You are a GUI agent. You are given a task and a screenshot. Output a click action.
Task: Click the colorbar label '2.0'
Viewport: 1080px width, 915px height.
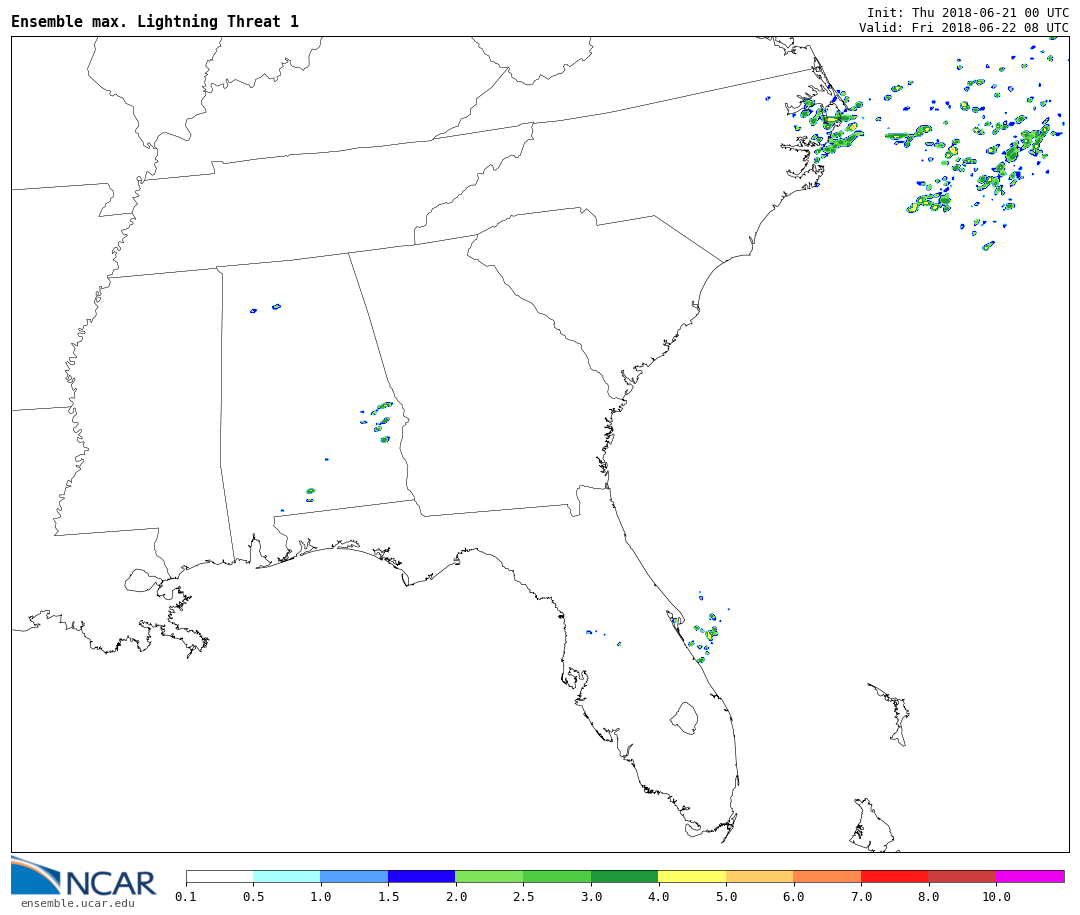coord(456,896)
